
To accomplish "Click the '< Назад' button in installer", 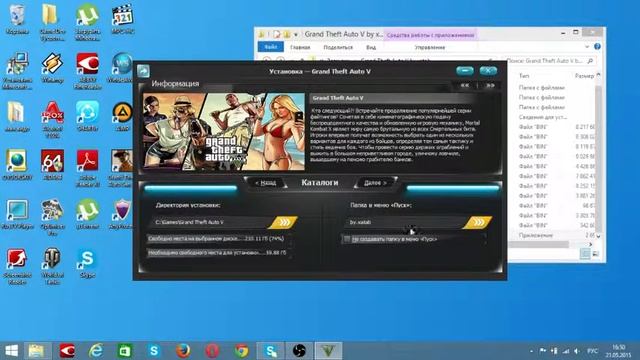I will [265, 183].
